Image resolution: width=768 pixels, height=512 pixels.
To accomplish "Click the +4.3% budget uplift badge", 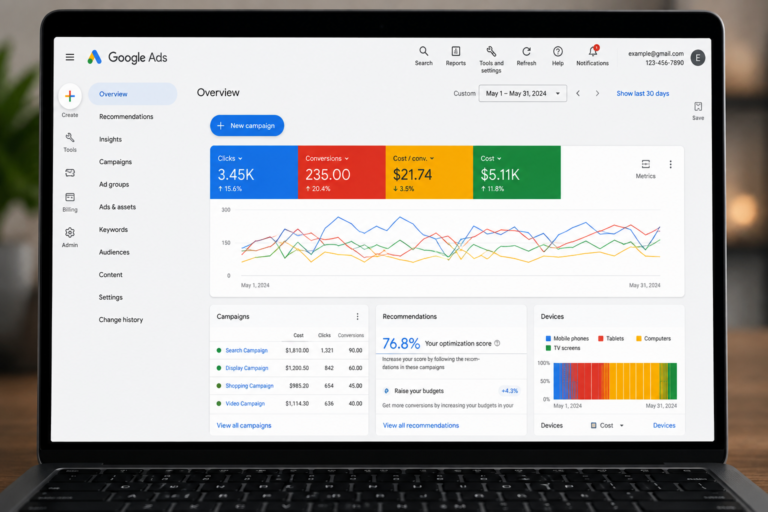I will click(509, 391).
